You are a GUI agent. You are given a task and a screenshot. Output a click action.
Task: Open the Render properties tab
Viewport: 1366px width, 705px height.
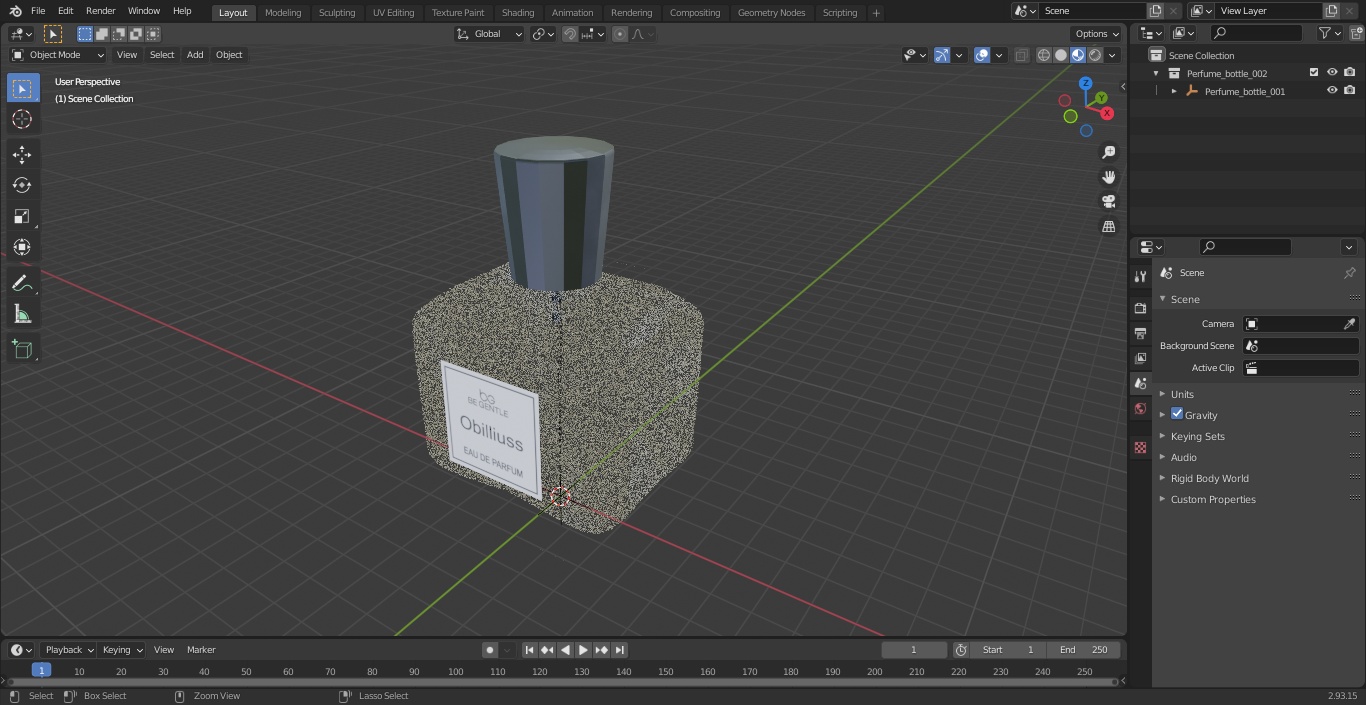pyautogui.click(x=1140, y=308)
